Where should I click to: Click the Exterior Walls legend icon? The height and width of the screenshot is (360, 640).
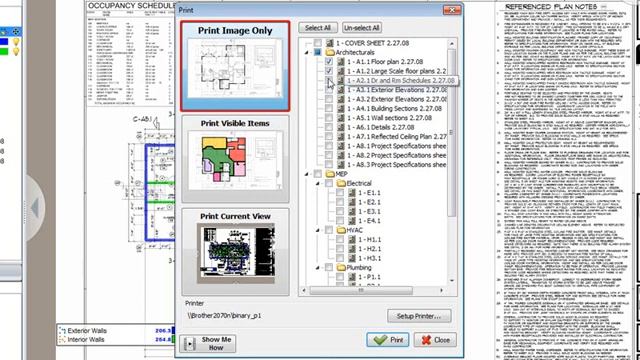(x=62, y=331)
